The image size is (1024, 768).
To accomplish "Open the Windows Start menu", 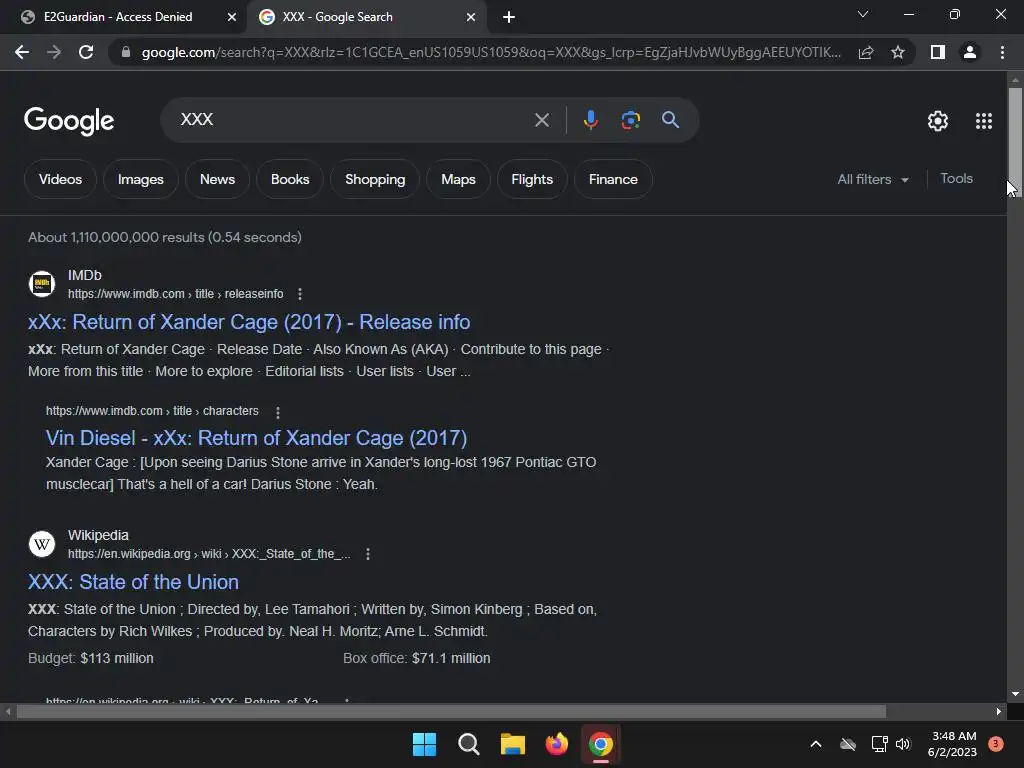I will 424,744.
